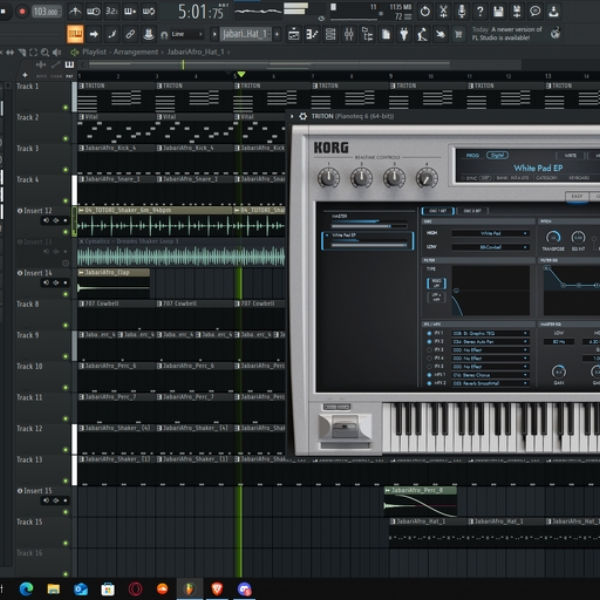Toggle the loop recording icon

point(149,11)
